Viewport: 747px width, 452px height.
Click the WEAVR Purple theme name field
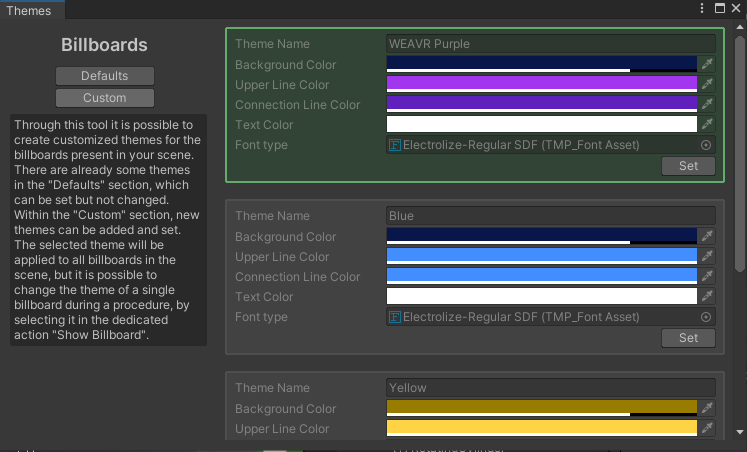pyautogui.click(x=551, y=44)
